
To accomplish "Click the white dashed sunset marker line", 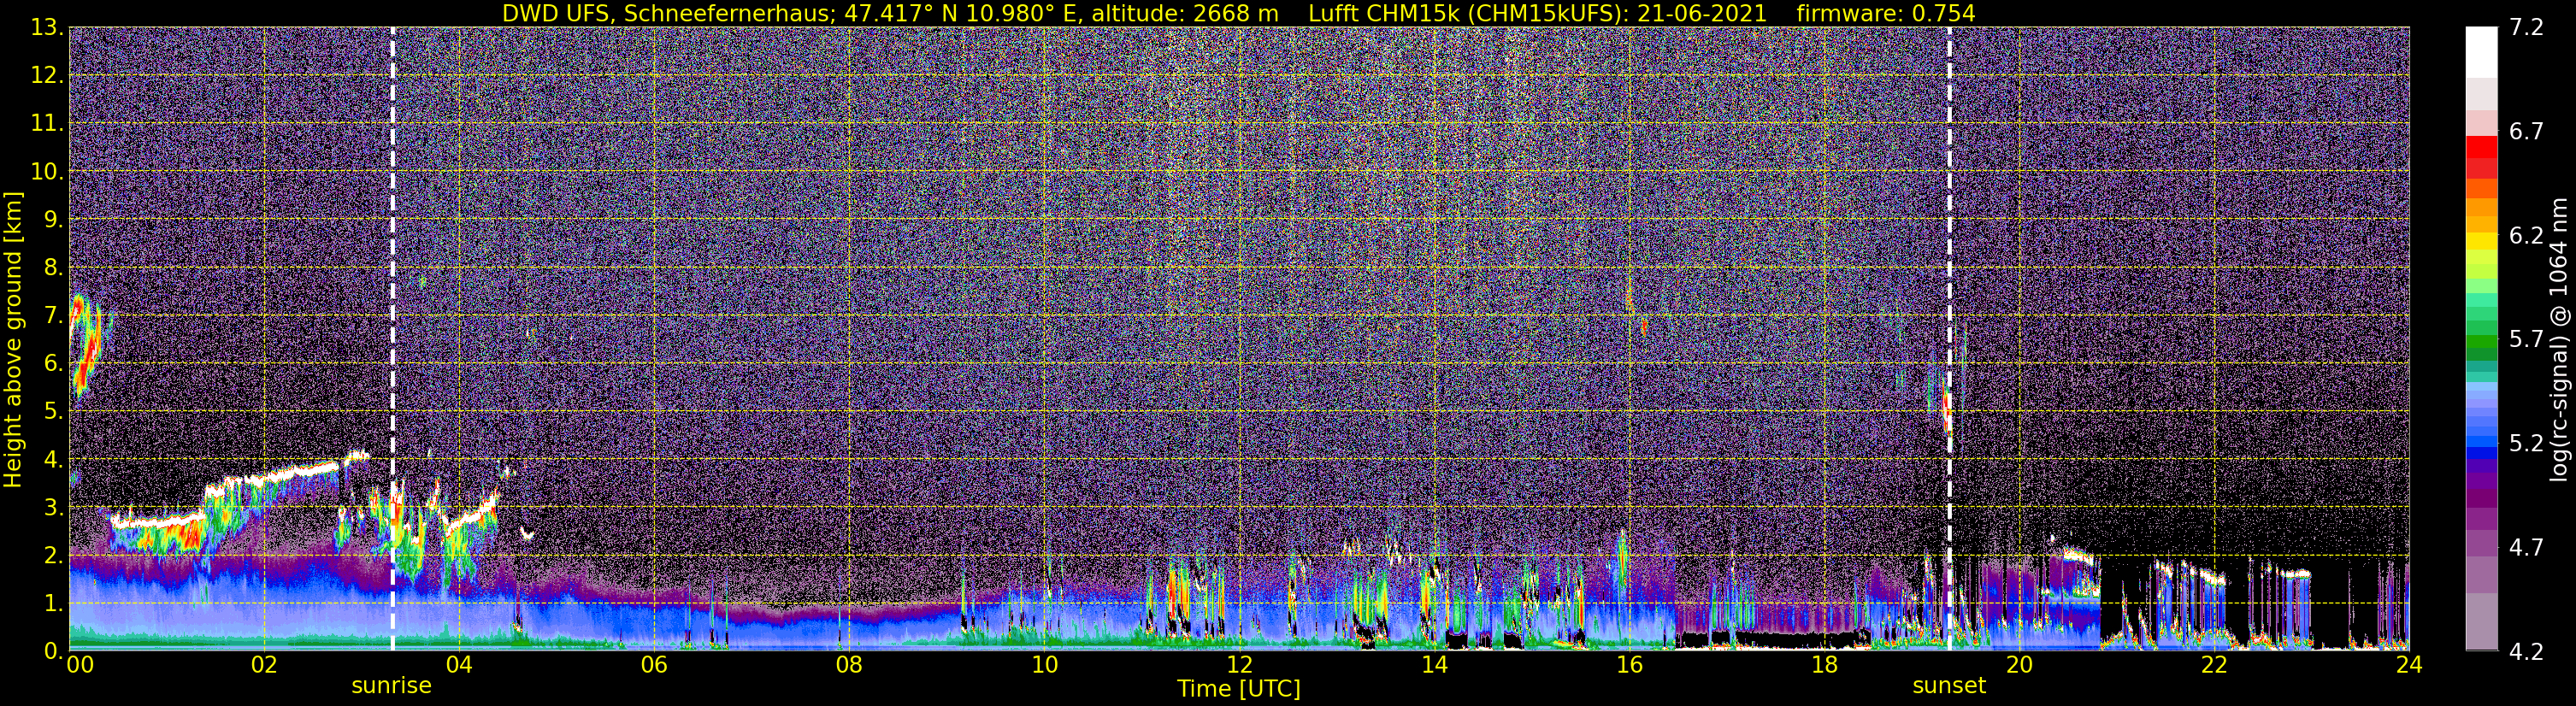I will point(1949,340).
